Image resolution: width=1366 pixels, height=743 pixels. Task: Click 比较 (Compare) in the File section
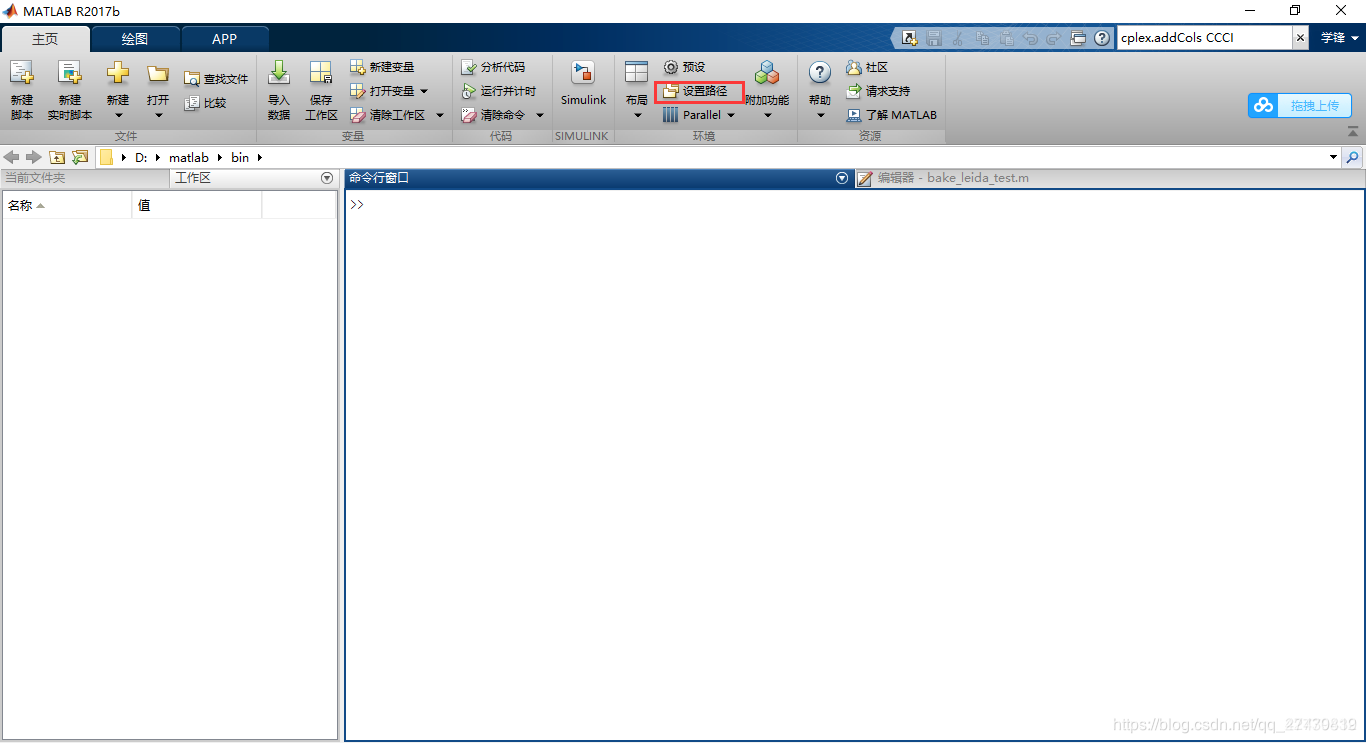click(205, 102)
